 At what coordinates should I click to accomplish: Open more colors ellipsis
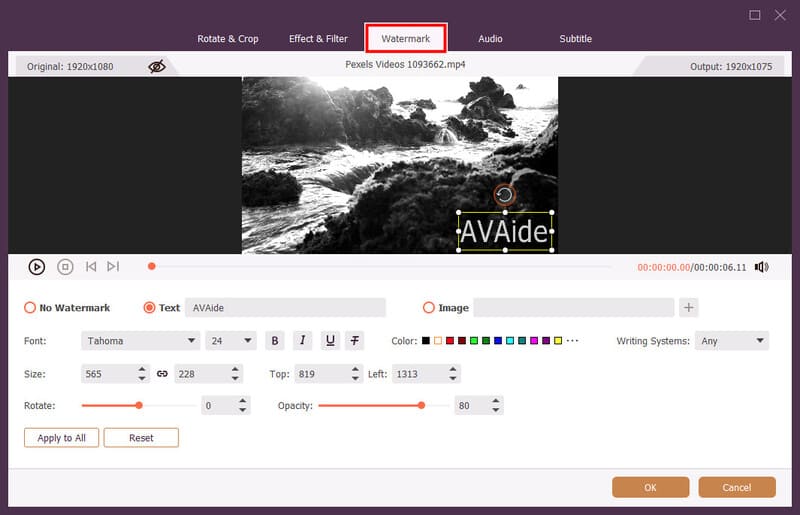[x=572, y=340]
